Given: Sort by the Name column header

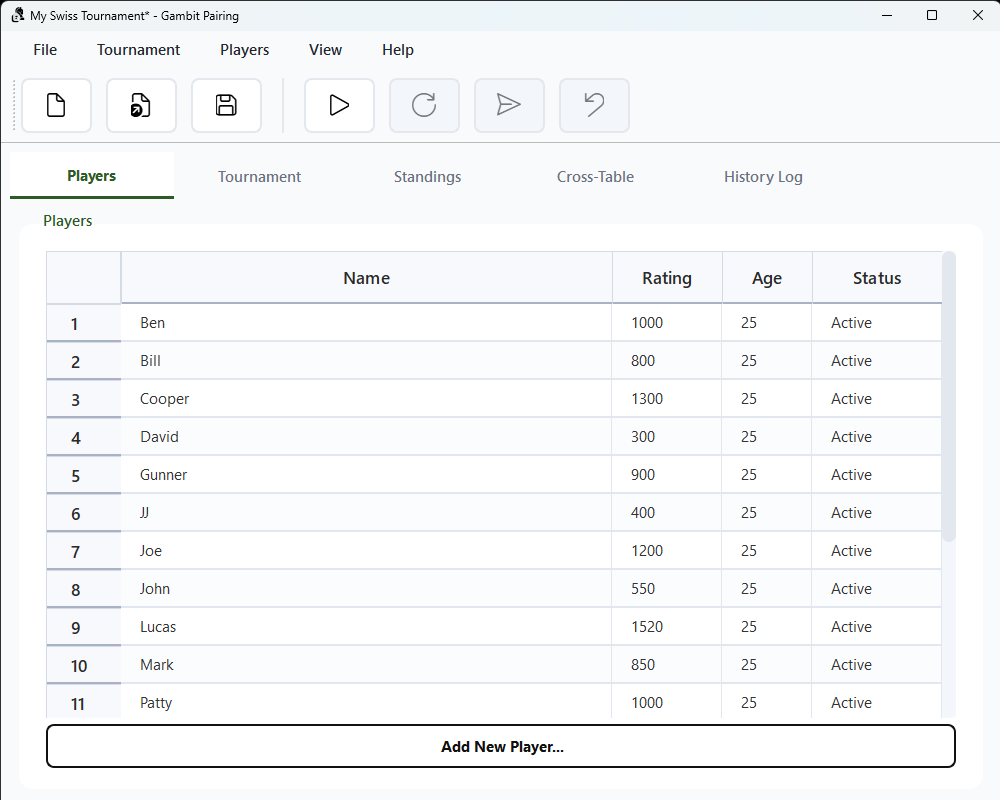Looking at the screenshot, I should [367, 278].
